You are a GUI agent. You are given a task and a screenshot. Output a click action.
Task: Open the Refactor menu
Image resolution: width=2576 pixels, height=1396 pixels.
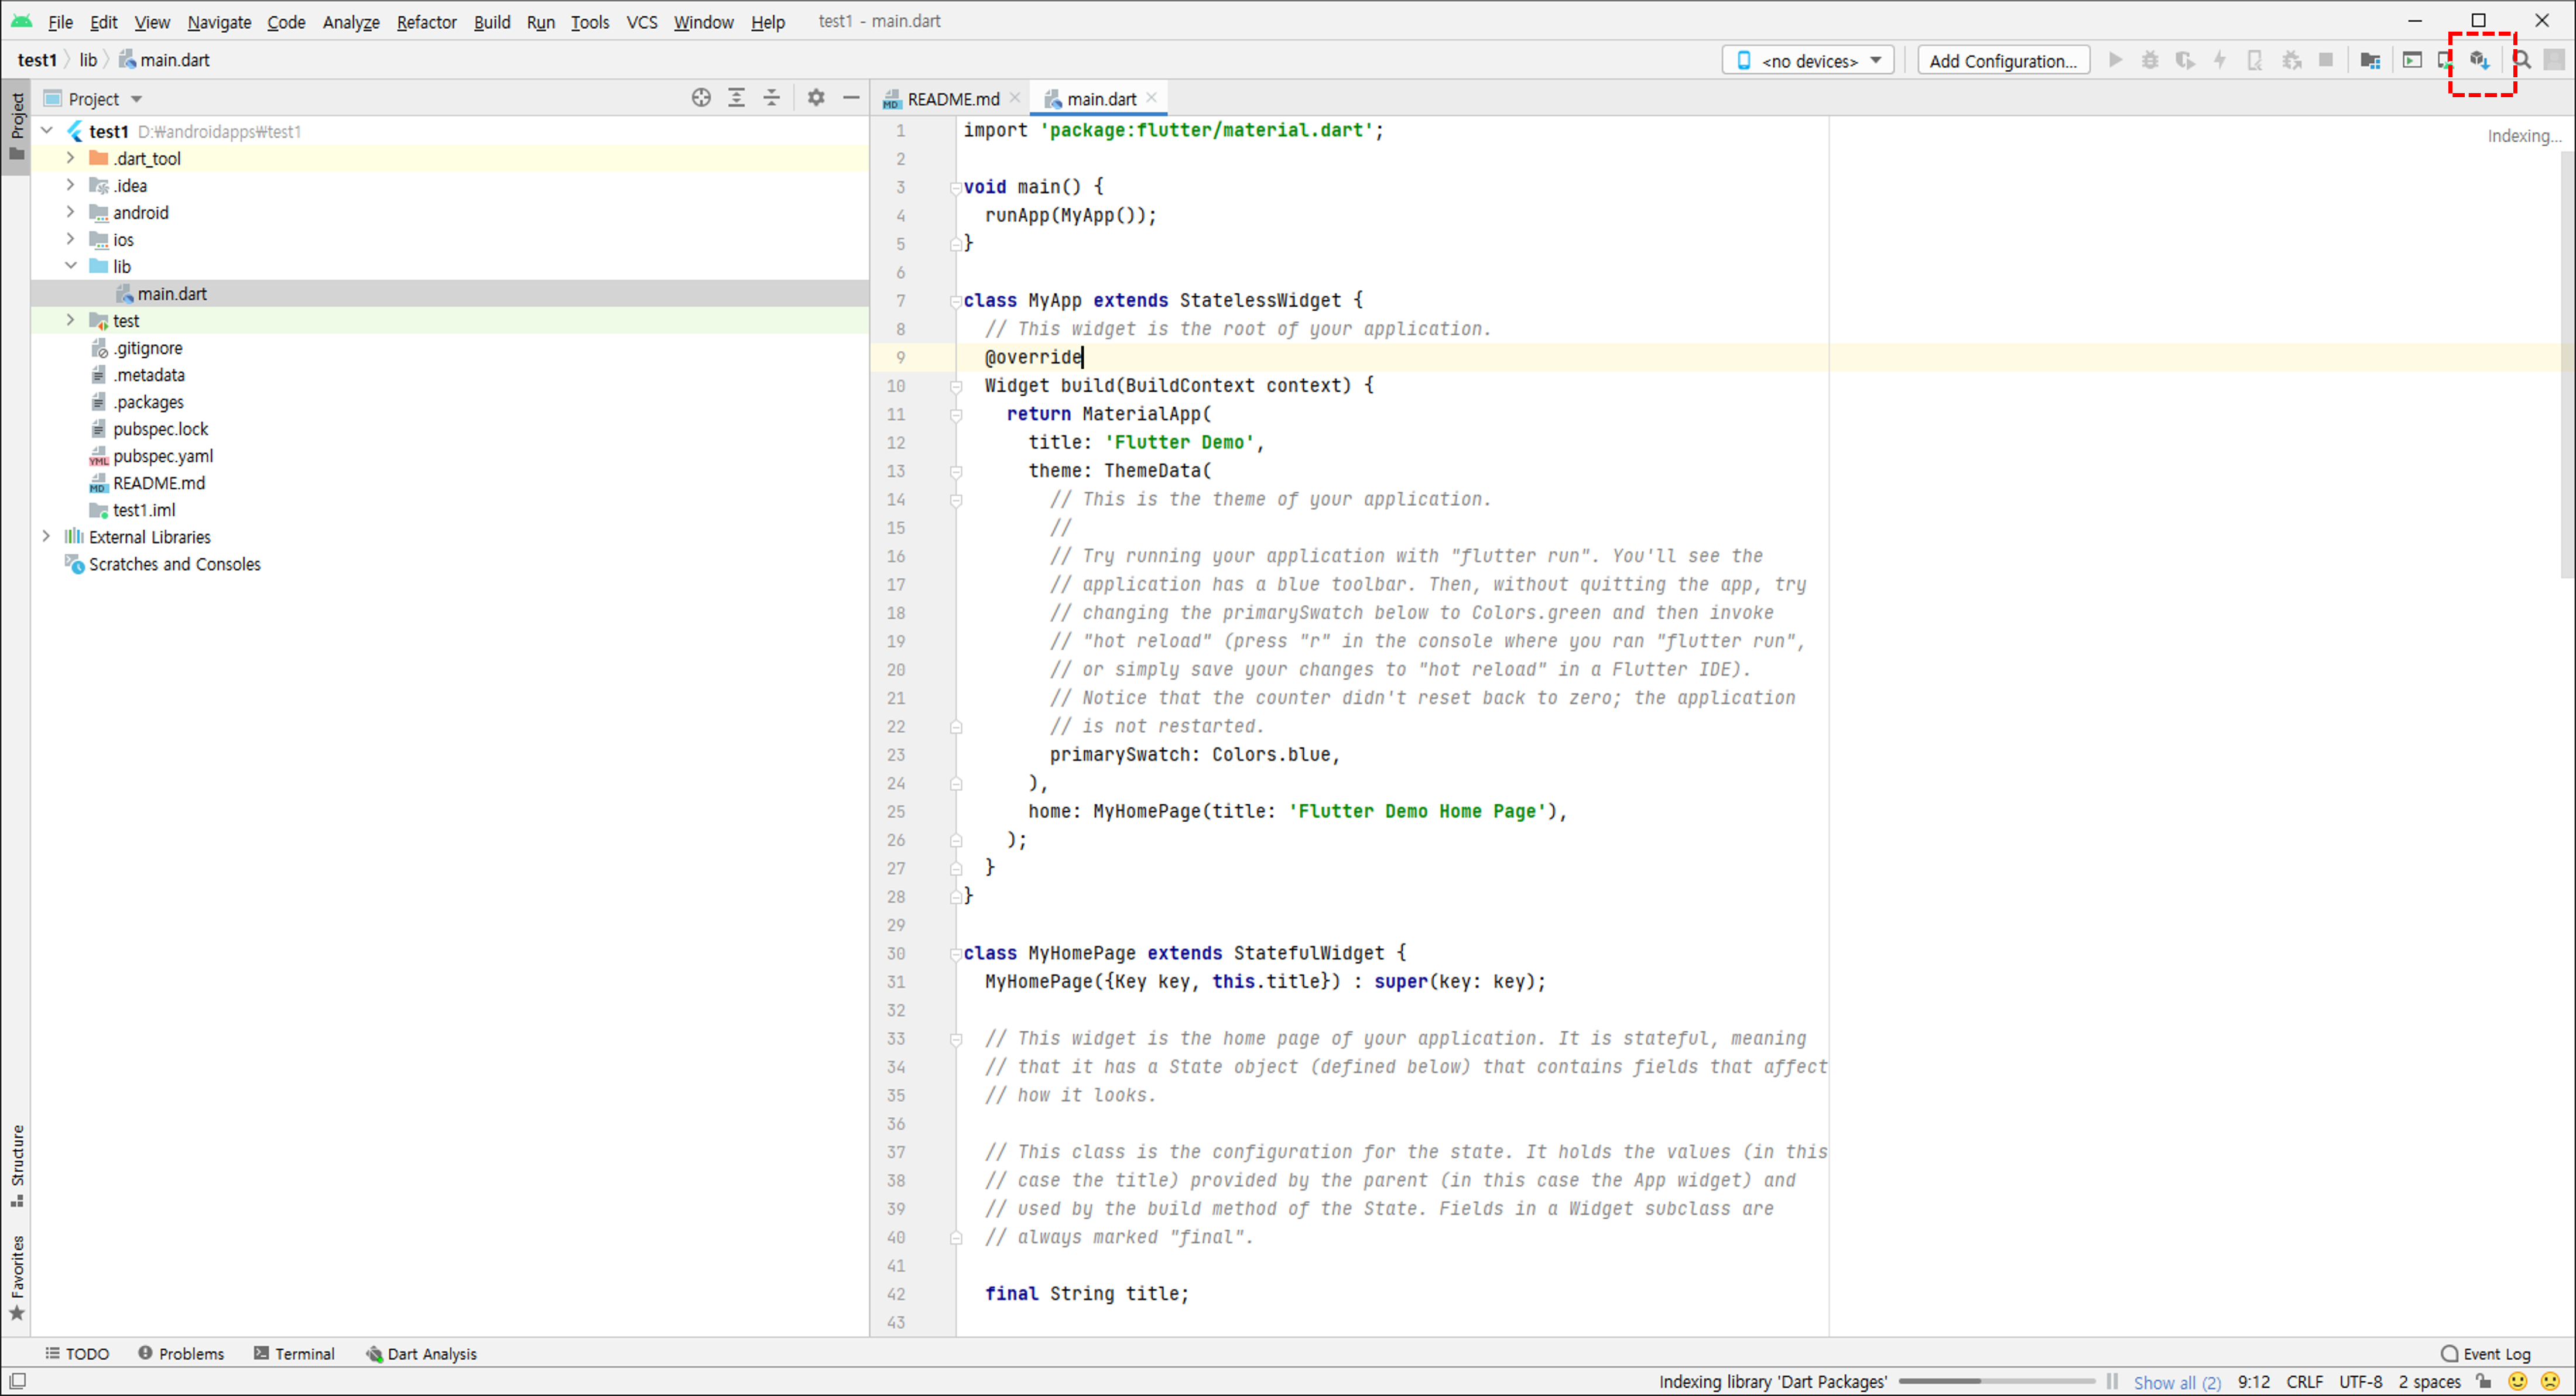pyautogui.click(x=426, y=21)
